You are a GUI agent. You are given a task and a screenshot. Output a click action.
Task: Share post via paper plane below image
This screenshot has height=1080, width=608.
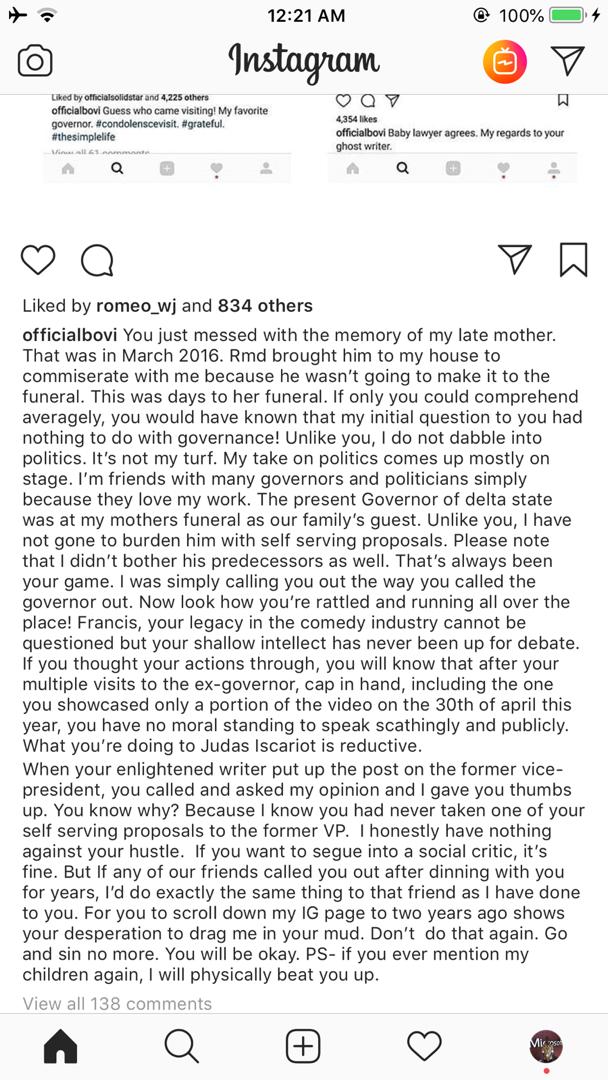(x=514, y=259)
